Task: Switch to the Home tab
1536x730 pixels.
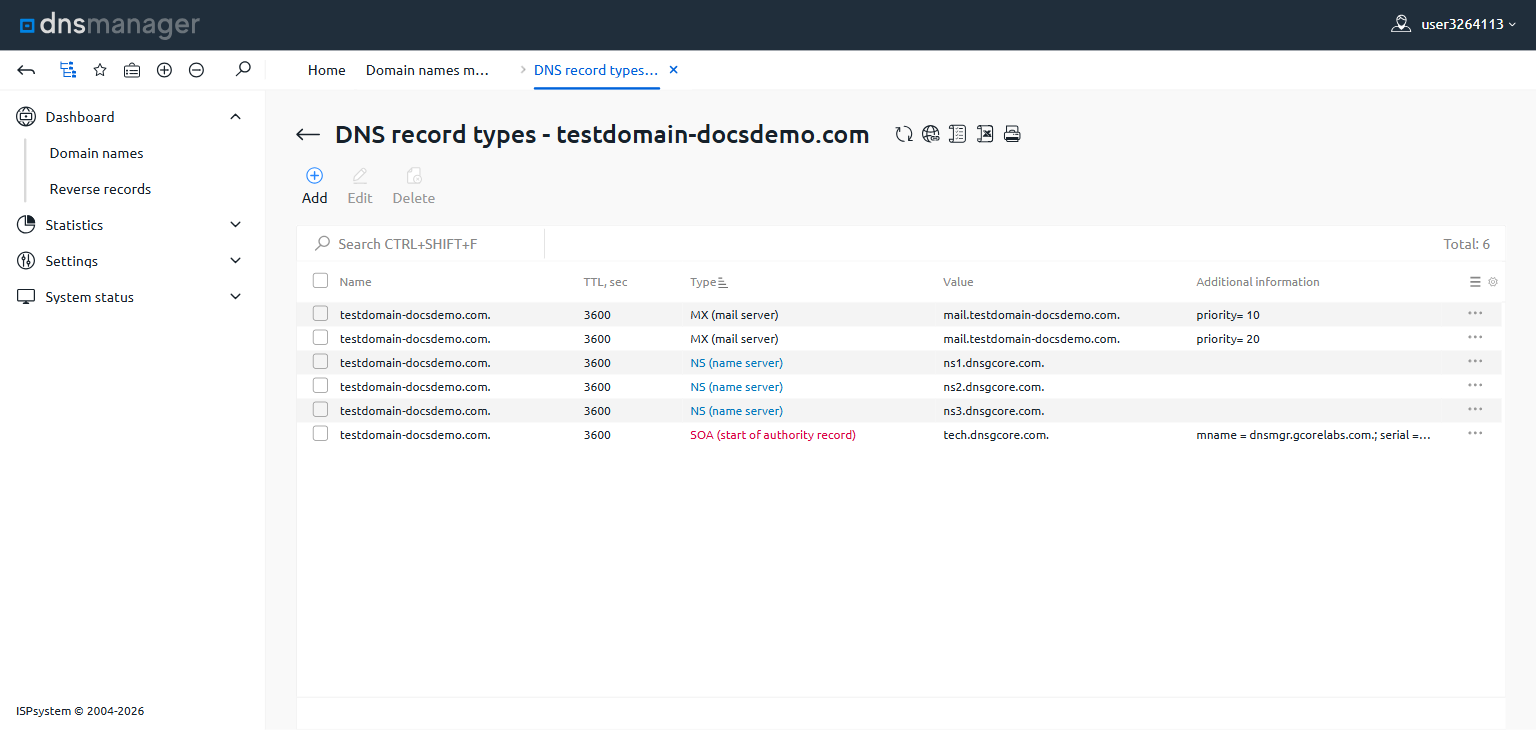Action: pyautogui.click(x=327, y=70)
